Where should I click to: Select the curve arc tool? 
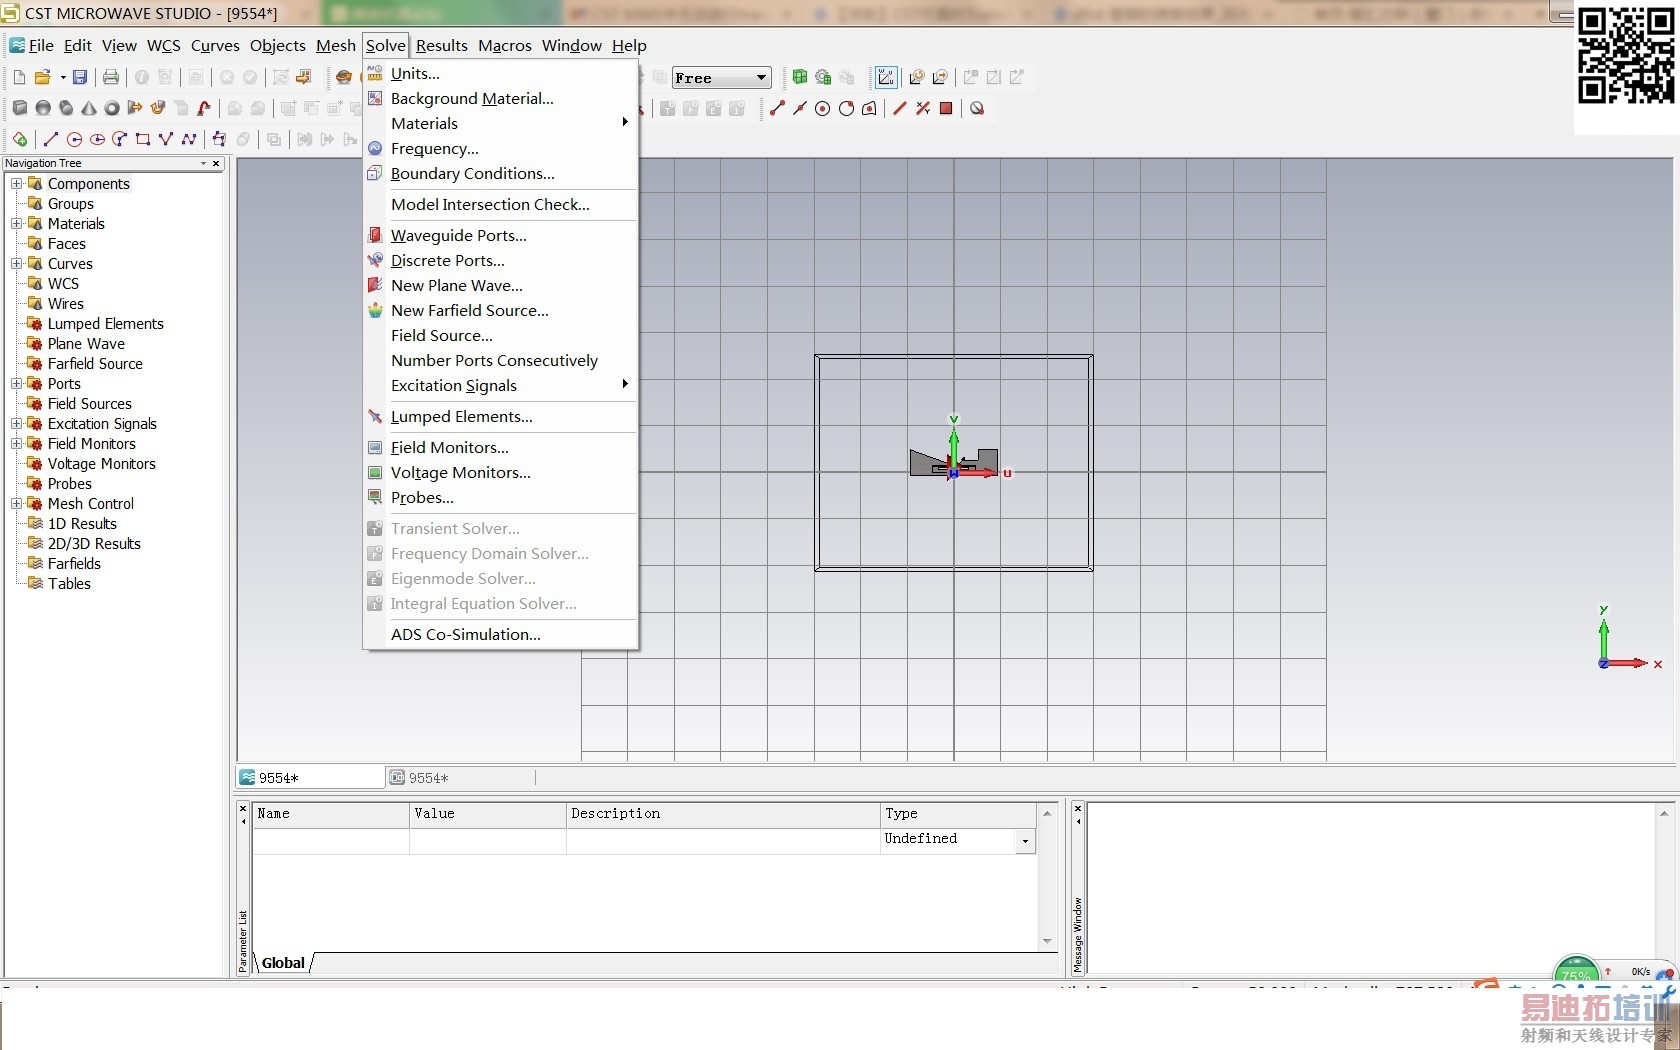pos(120,139)
